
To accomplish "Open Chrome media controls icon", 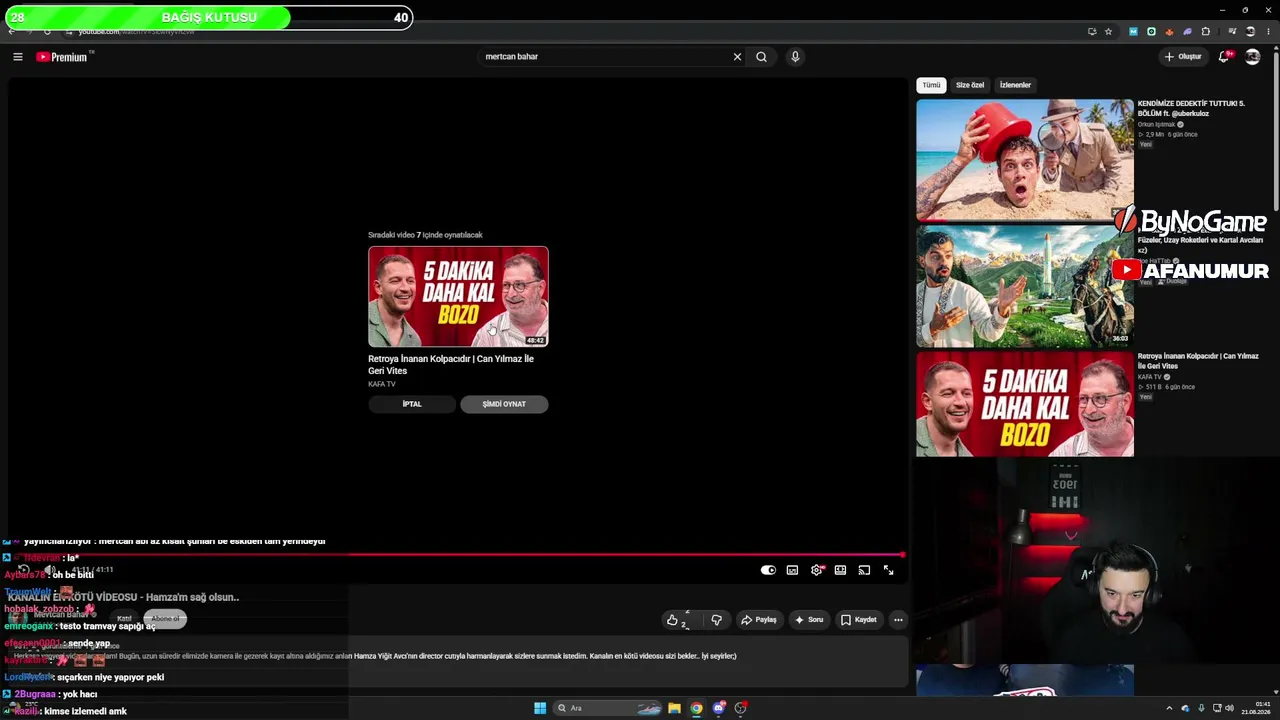I will tap(1232, 31).
